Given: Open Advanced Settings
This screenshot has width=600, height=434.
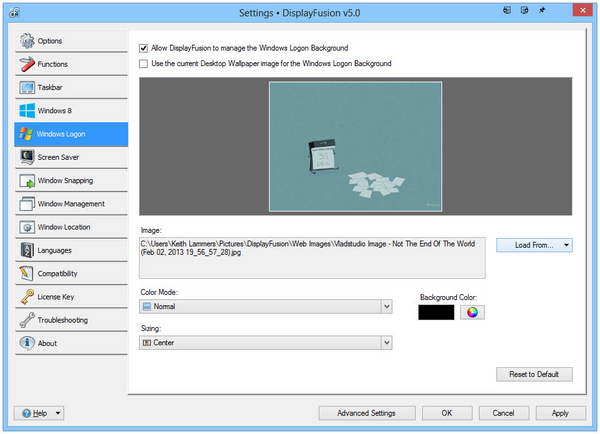Looking at the screenshot, I should click(x=367, y=413).
